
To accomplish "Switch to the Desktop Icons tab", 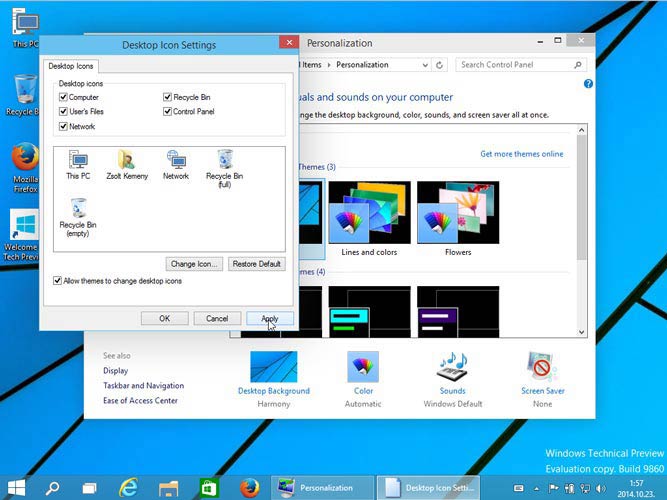I will [71, 66].
